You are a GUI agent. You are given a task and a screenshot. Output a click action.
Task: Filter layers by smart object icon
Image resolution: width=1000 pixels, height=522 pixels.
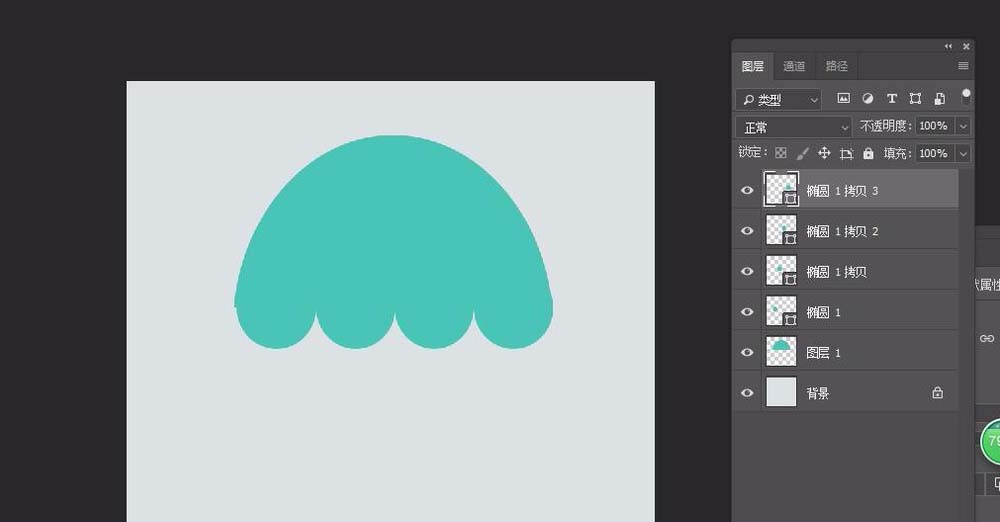pos(939,99)
